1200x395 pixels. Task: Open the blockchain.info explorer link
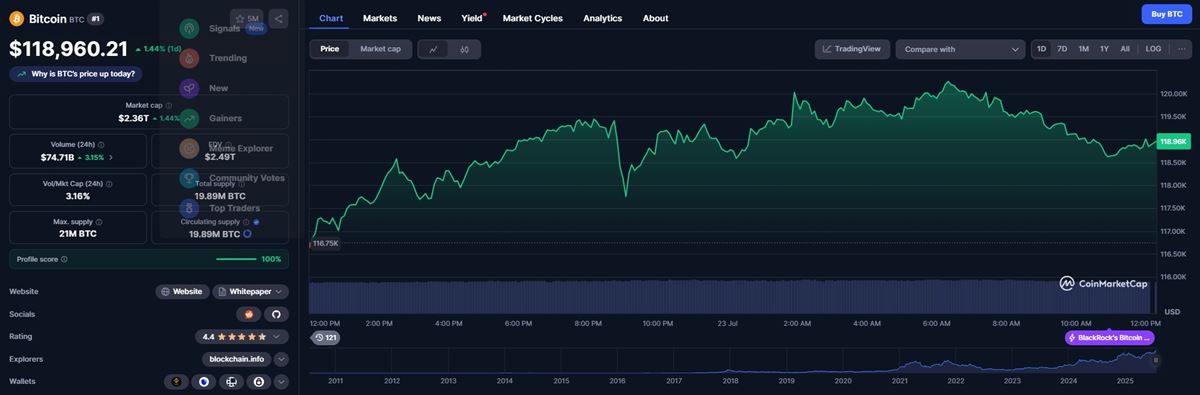pyautogui.click(x=236, y=359)
